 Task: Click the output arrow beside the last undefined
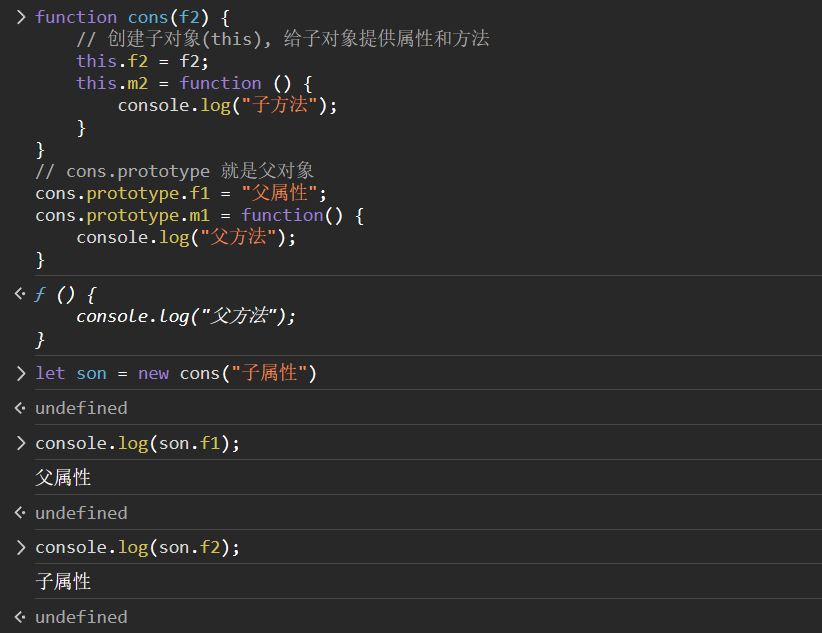pos(20,617)
